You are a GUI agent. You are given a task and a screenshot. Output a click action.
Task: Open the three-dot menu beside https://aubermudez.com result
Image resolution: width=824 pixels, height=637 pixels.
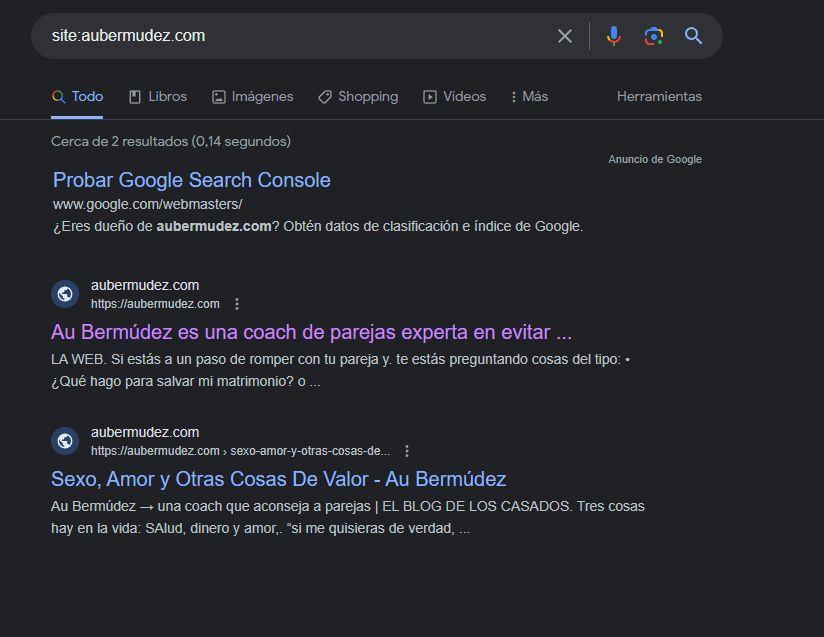pyautogui.click(x=237, y=304)
